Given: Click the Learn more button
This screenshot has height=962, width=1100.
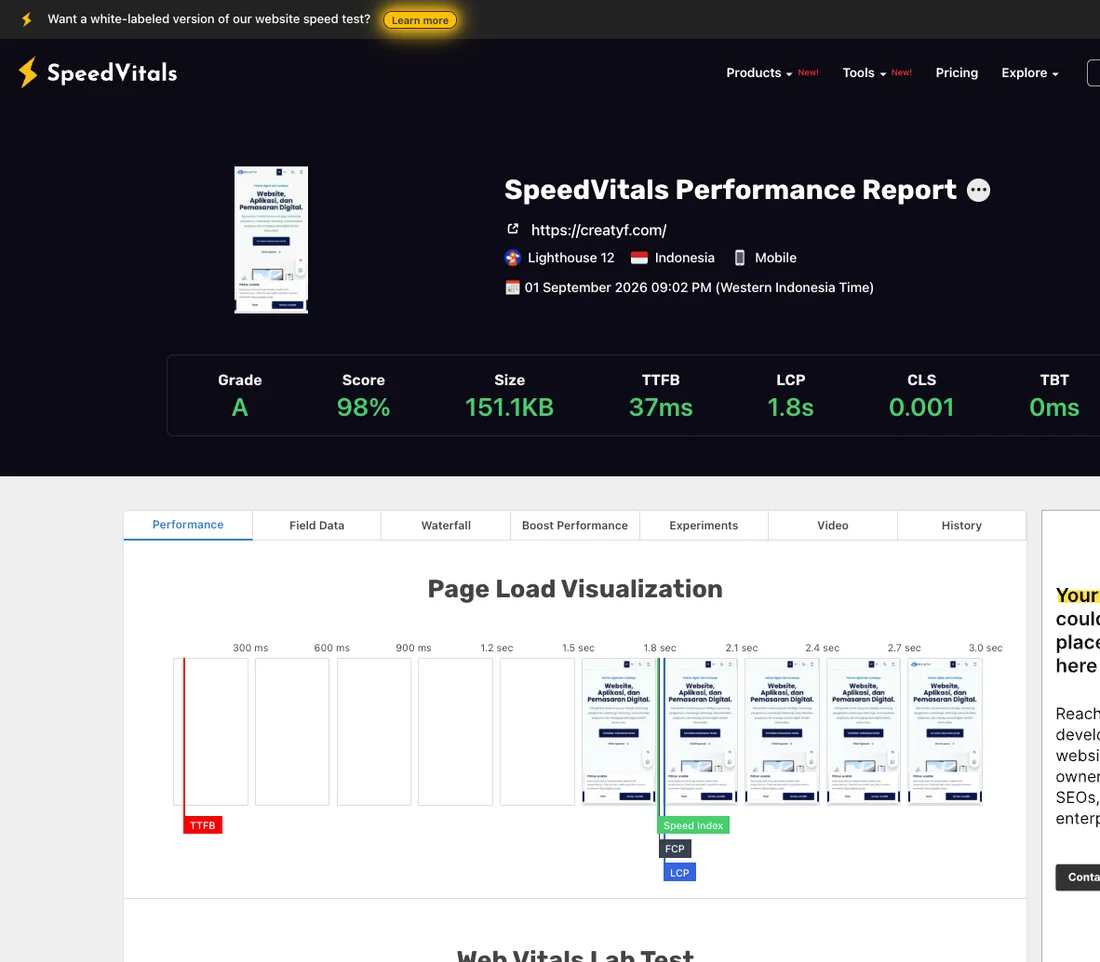Looking at the screenshot, I should 420,20.
